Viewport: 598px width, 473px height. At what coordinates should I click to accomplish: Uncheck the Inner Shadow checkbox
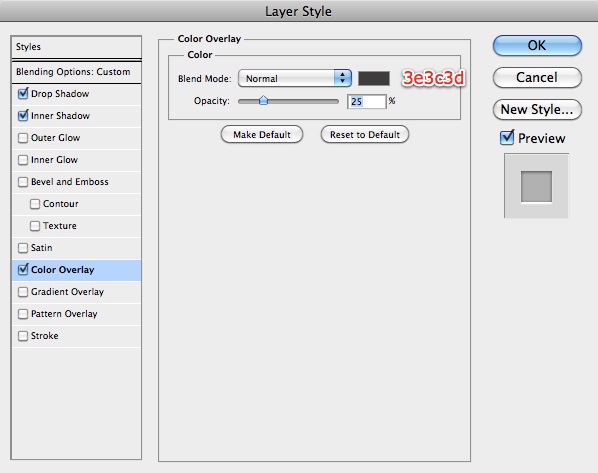coord(23,116)
